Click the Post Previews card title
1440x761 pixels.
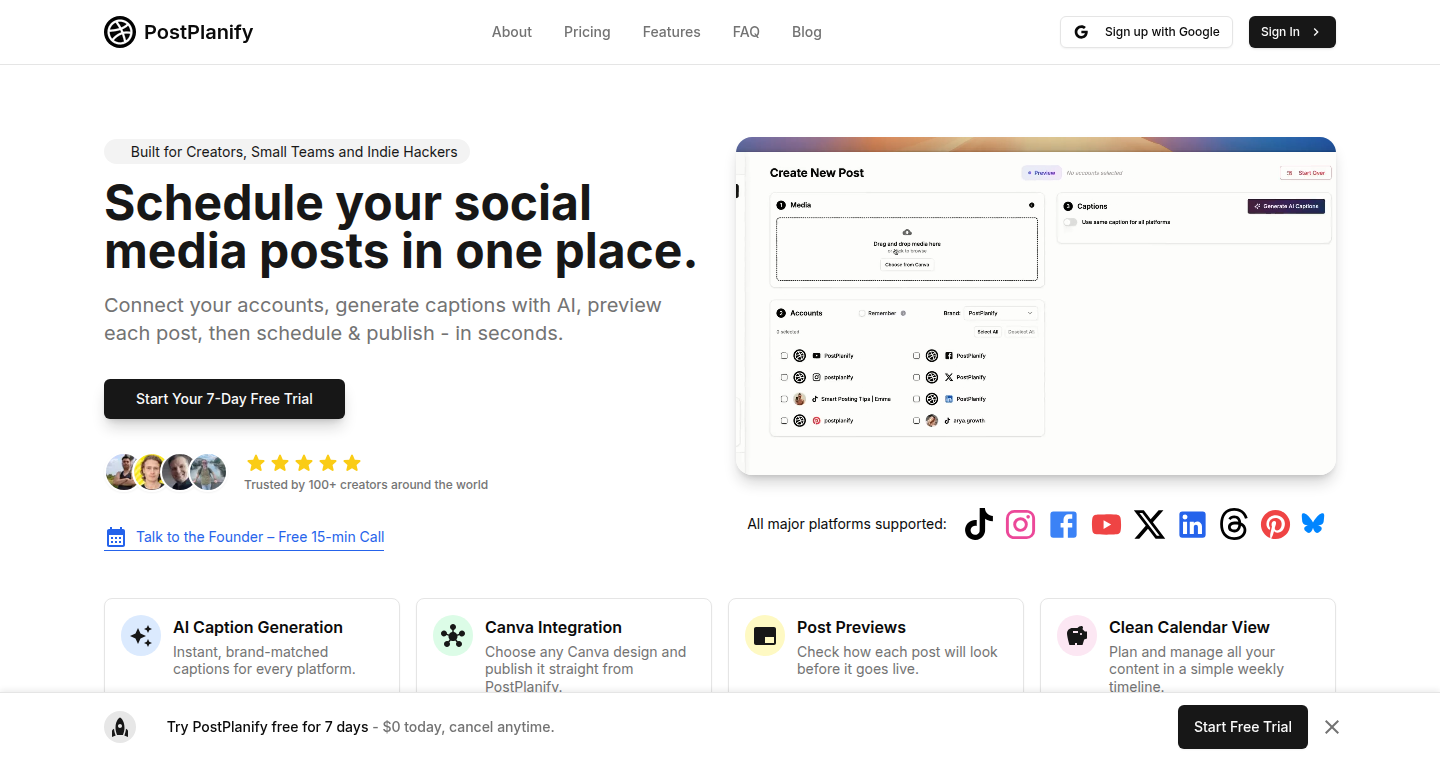click(x=851, y=627)
